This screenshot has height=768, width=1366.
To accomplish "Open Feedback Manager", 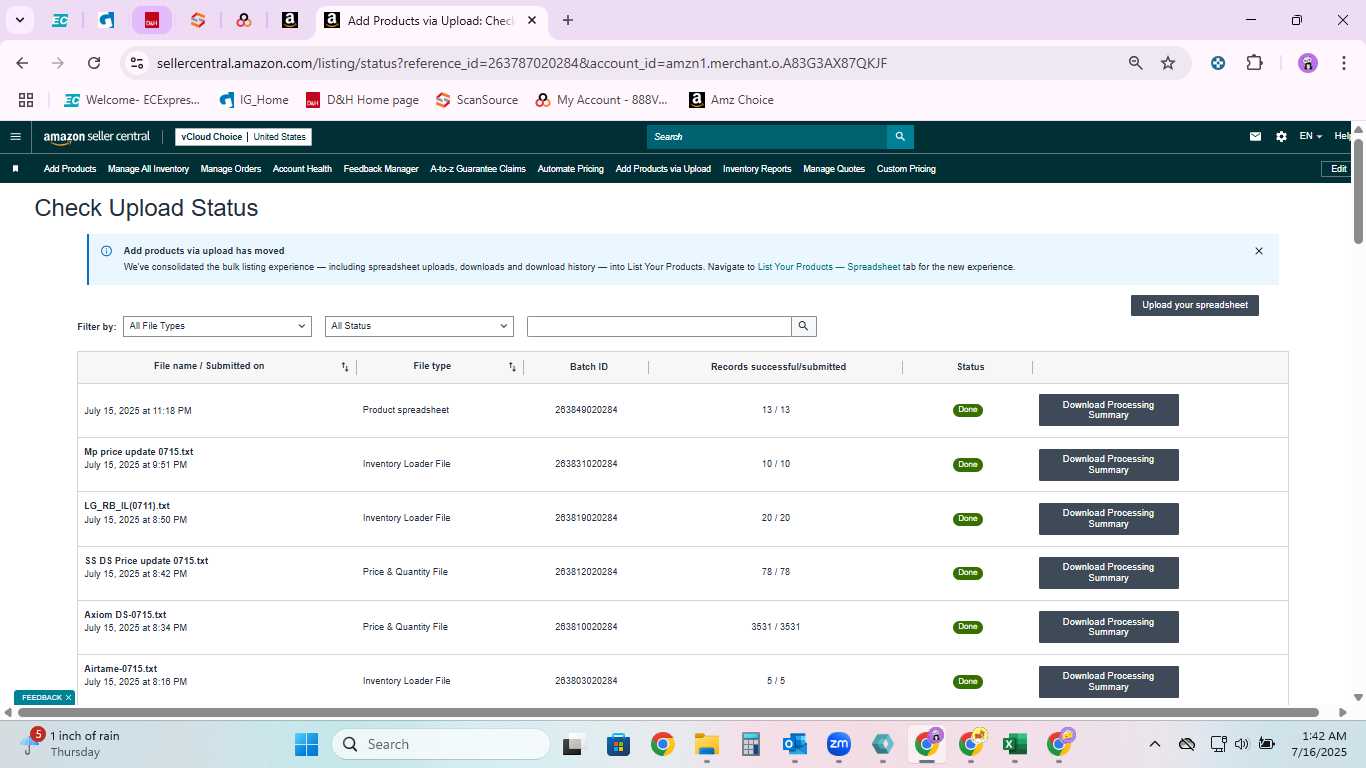I will click(381, 169).
